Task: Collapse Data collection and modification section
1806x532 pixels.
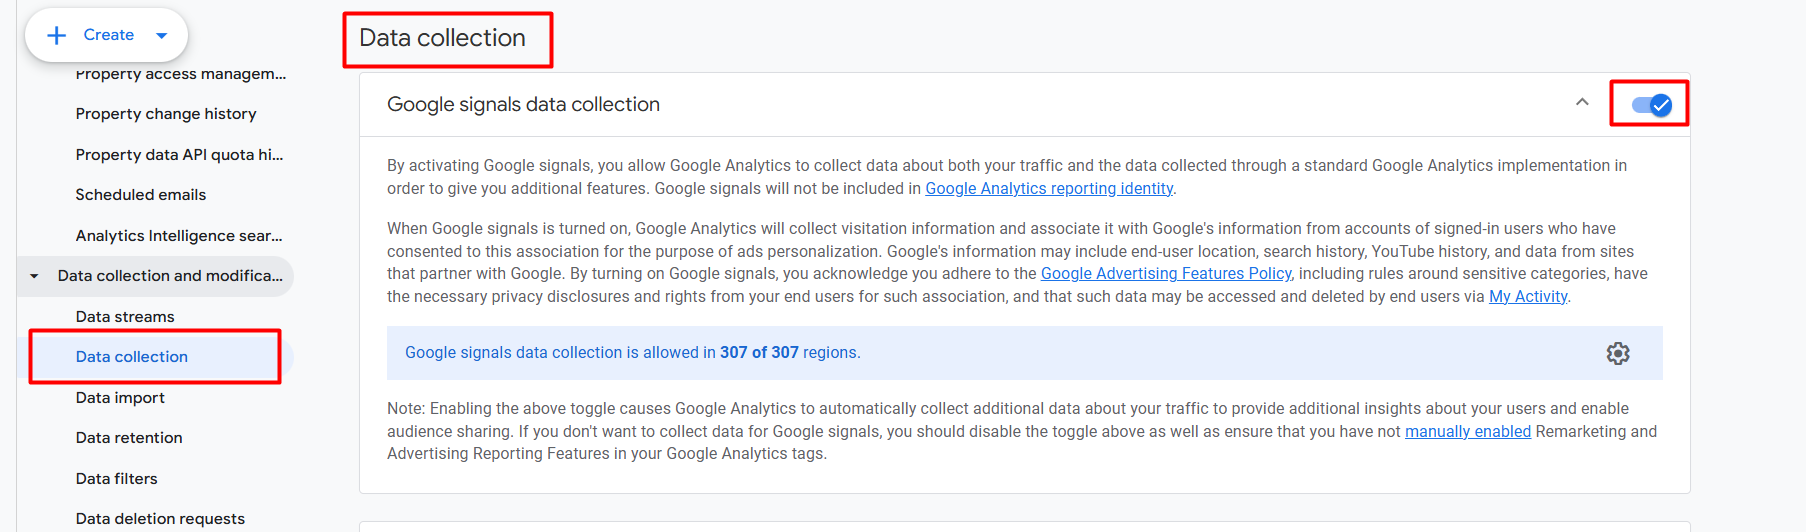Action: 35,276
